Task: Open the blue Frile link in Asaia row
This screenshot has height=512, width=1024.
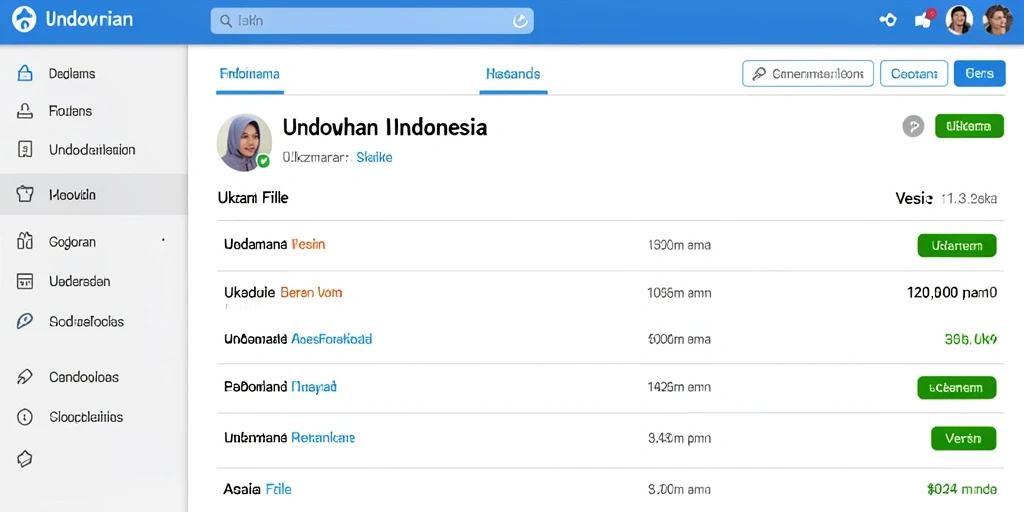Action: [279, 488]
